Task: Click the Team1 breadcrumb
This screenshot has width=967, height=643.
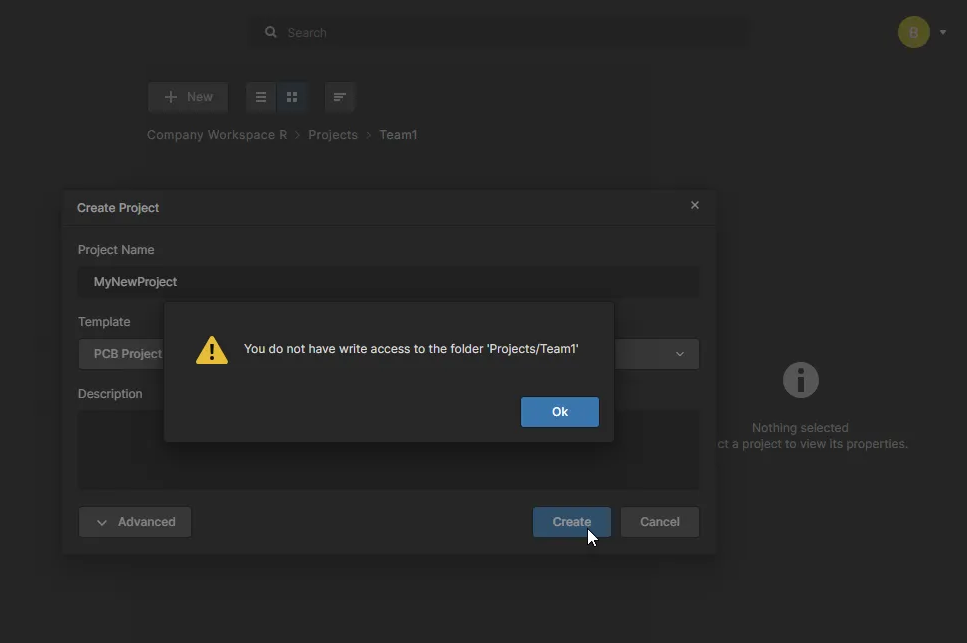Action: (x=398, y=134)
